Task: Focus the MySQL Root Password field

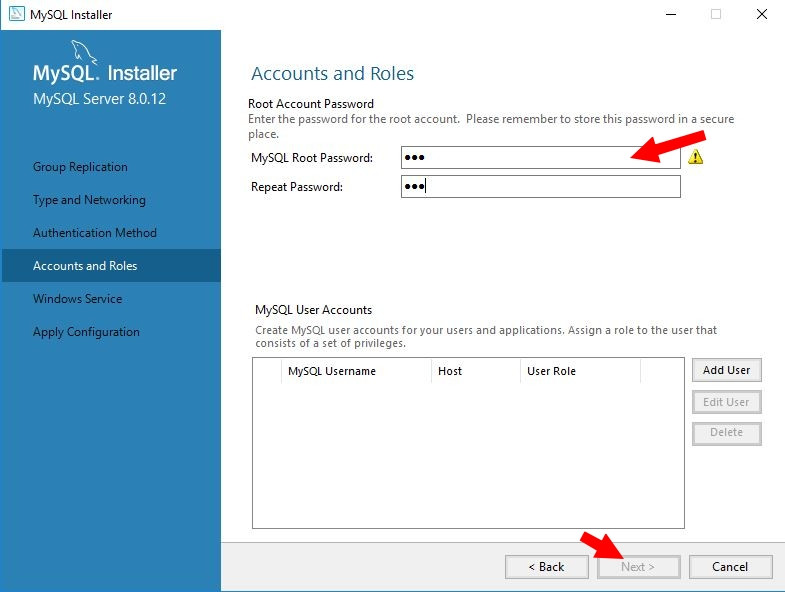Action: pos(540,158)
